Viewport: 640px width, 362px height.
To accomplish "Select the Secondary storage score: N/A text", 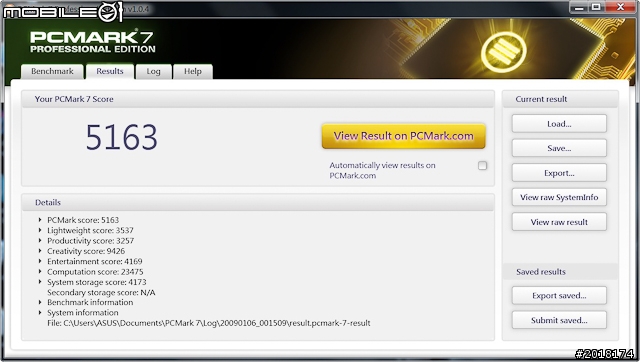I will [x=101, y=292].
